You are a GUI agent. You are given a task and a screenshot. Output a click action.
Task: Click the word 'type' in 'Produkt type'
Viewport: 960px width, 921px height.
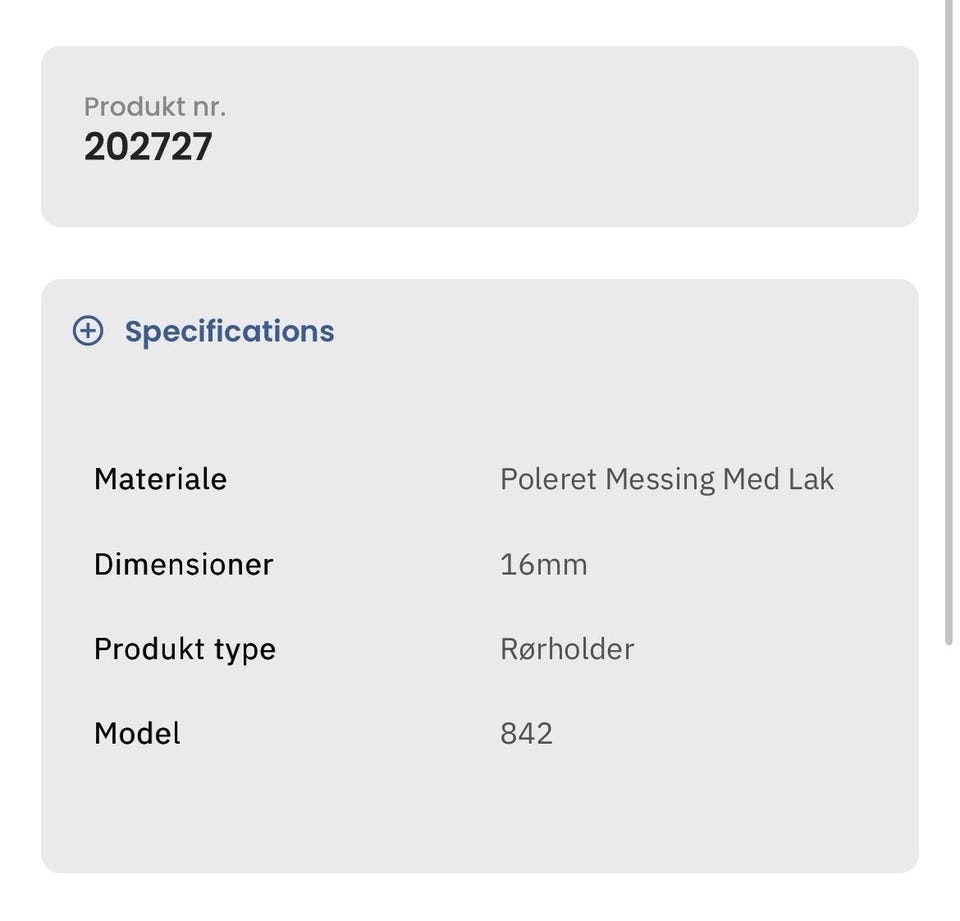pos(245,650)
